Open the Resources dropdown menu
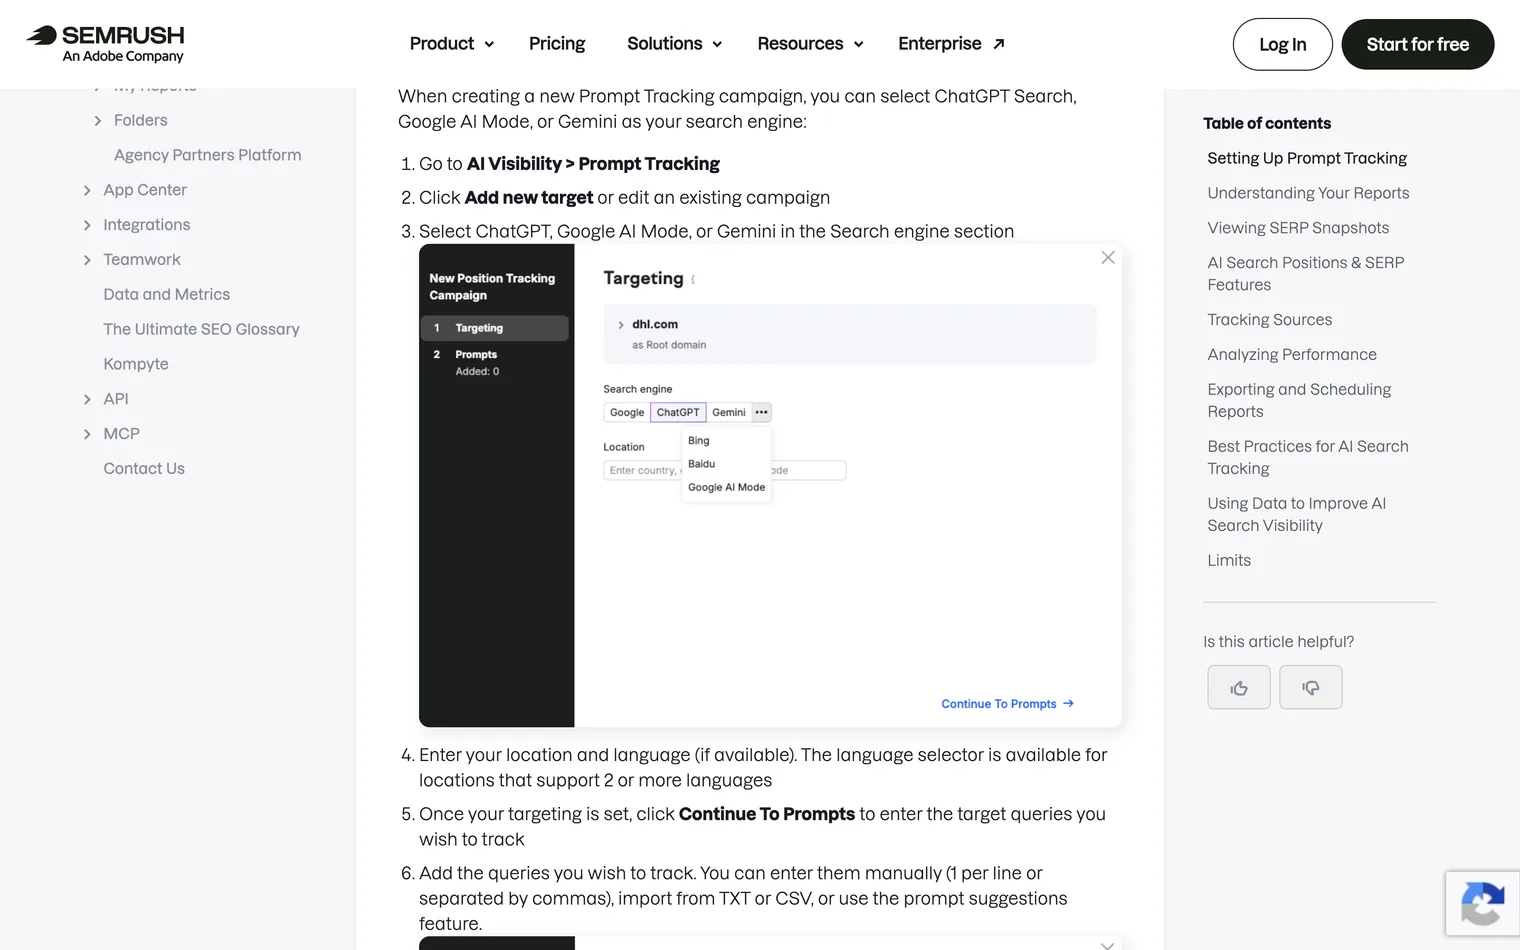This screenshot has width=1520, height=950. pos(810,44)
